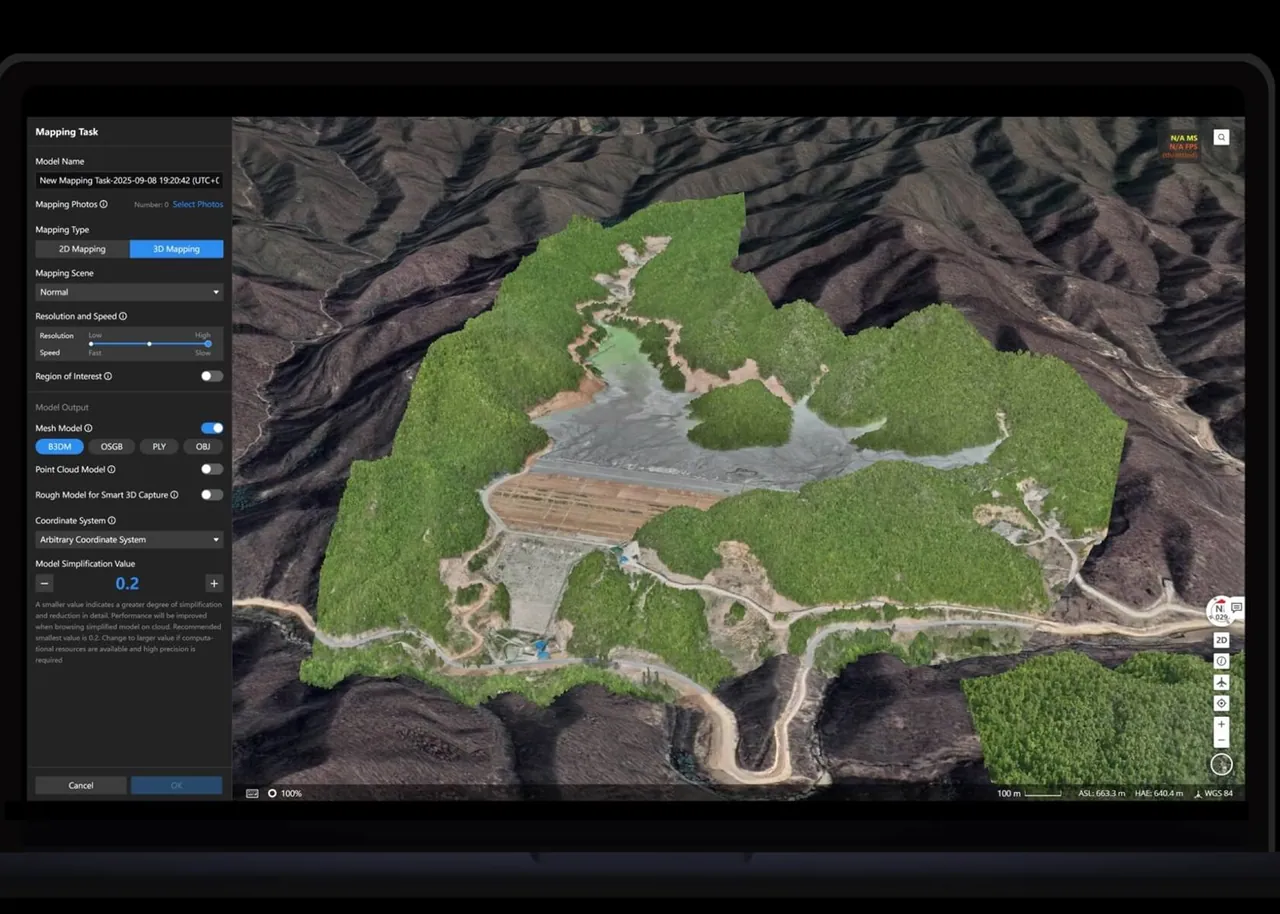Image resolution: width=1280 pixels, height=914 pixels.
Task: Expand the Arbitrary Coordinate System dropdown
Action: (x=129, y=539)
